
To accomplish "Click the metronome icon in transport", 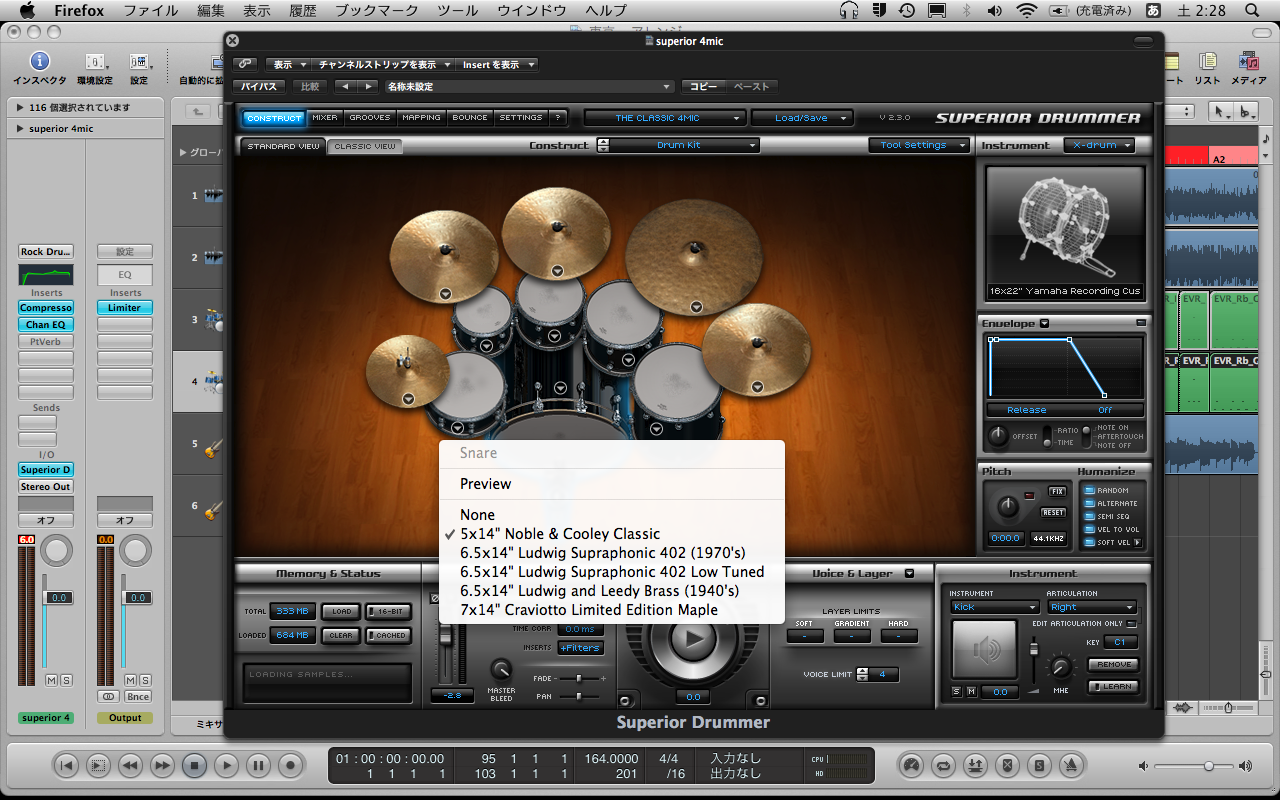I will point(1070,766).
